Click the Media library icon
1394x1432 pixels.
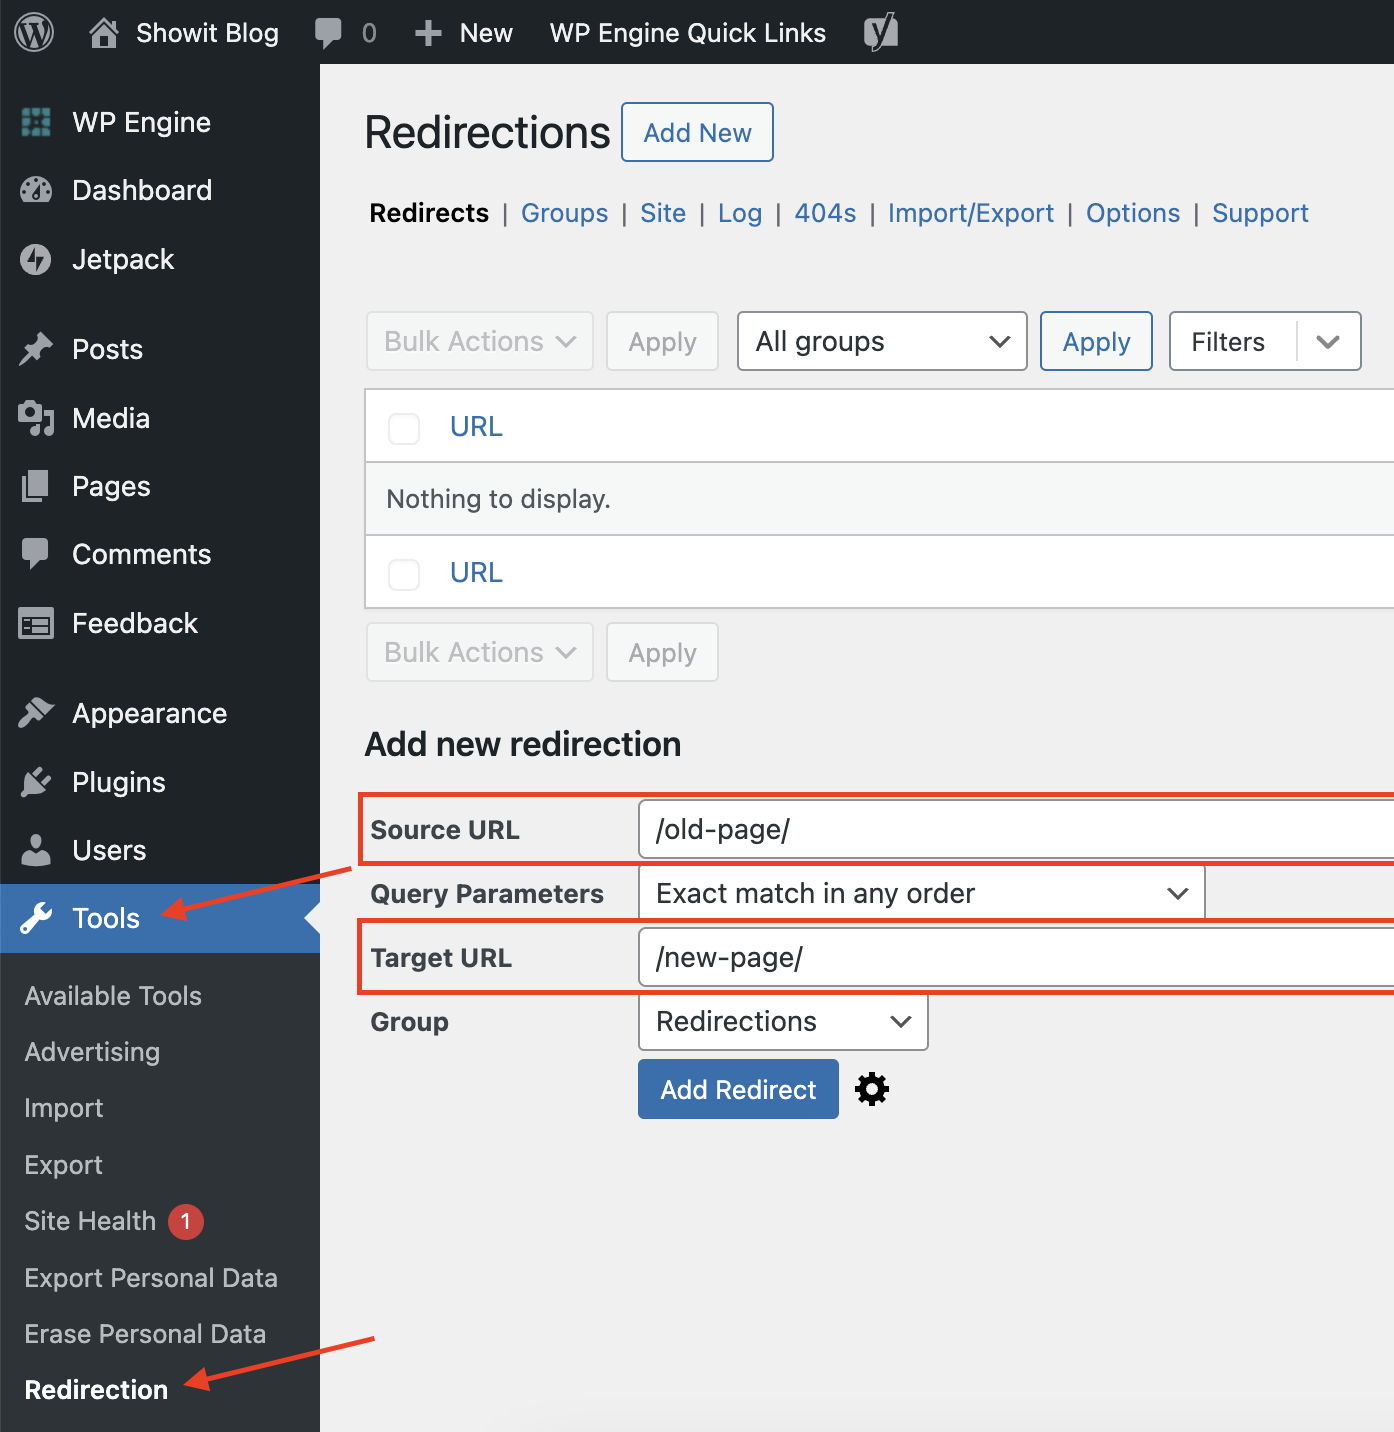coord(36,418)
